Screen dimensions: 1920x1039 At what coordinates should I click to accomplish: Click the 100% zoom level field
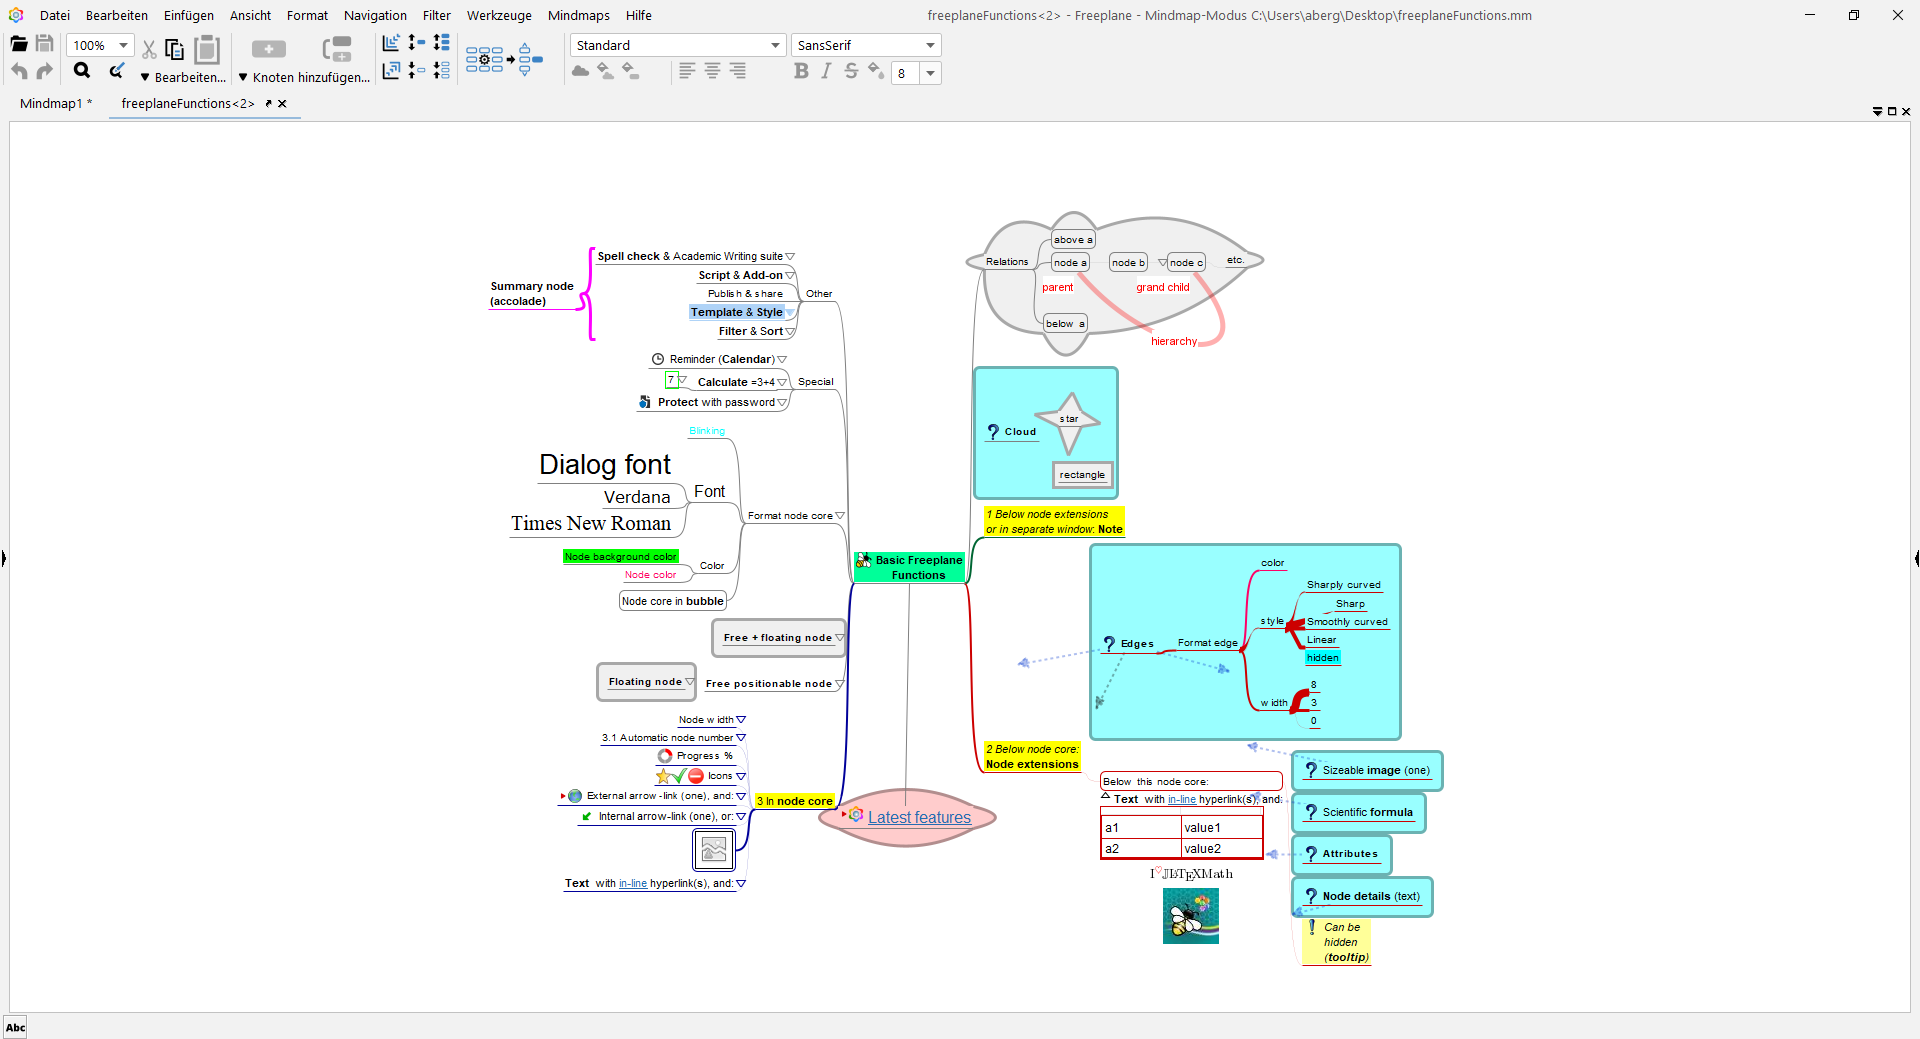(x=93, y=44)
